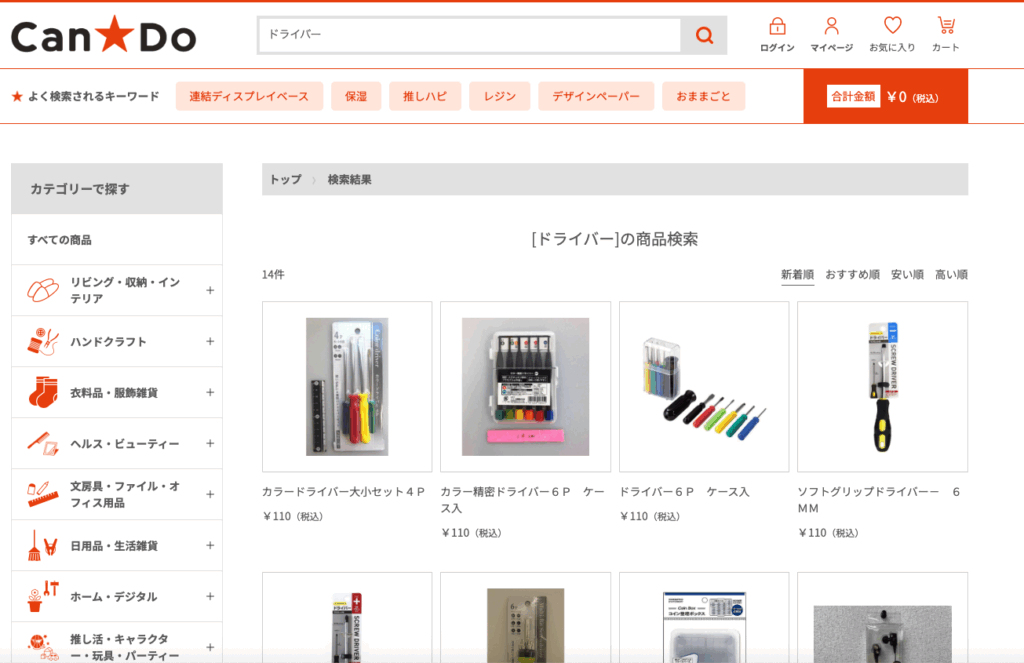Expand リビング・収納・インテリア category
Image resolution: width=1024 pixels, height=663 pixels.
(210, 290)
